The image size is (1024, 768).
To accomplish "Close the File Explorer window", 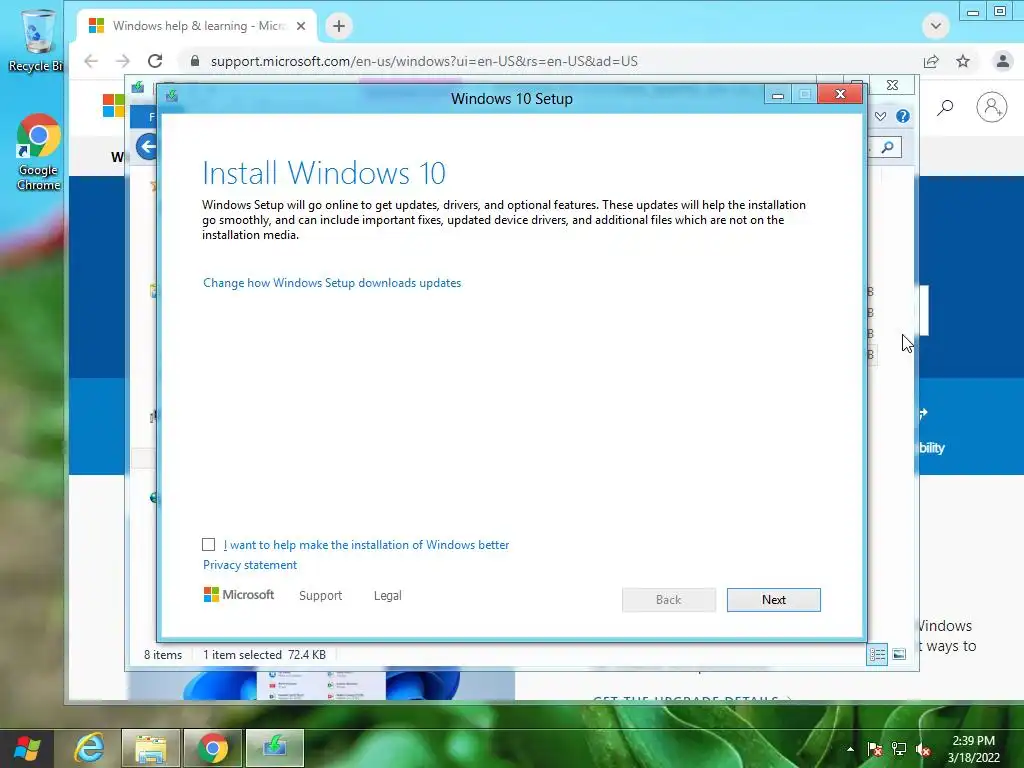I will coord(892,85).
